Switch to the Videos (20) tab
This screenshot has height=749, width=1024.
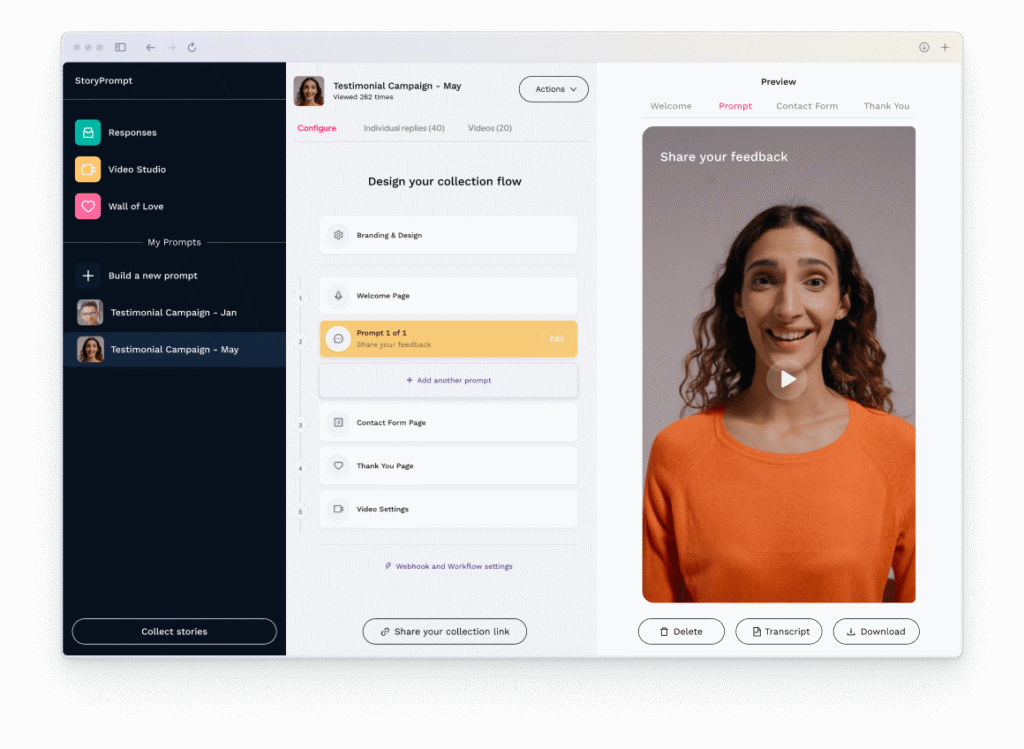click(x=490, y=128)
